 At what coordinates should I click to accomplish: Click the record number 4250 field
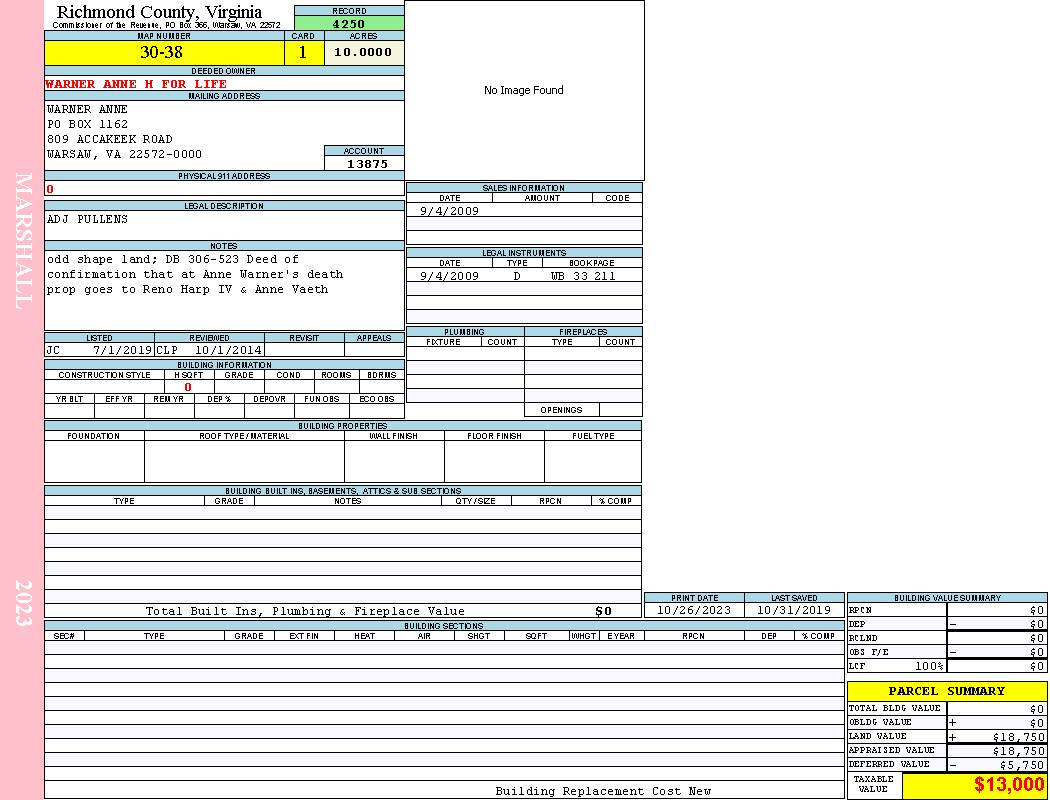[349, 23]
